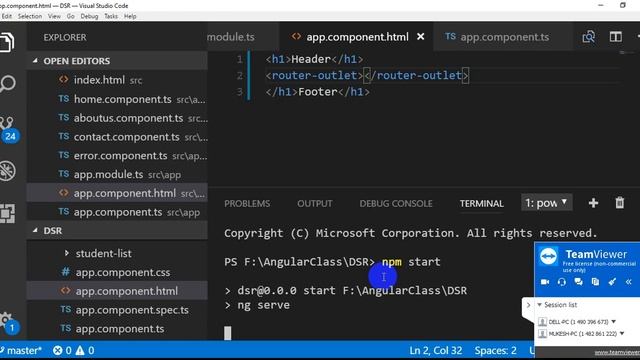Open the Selection menu
Screen dimensions: 640x360
coord(30,16)
